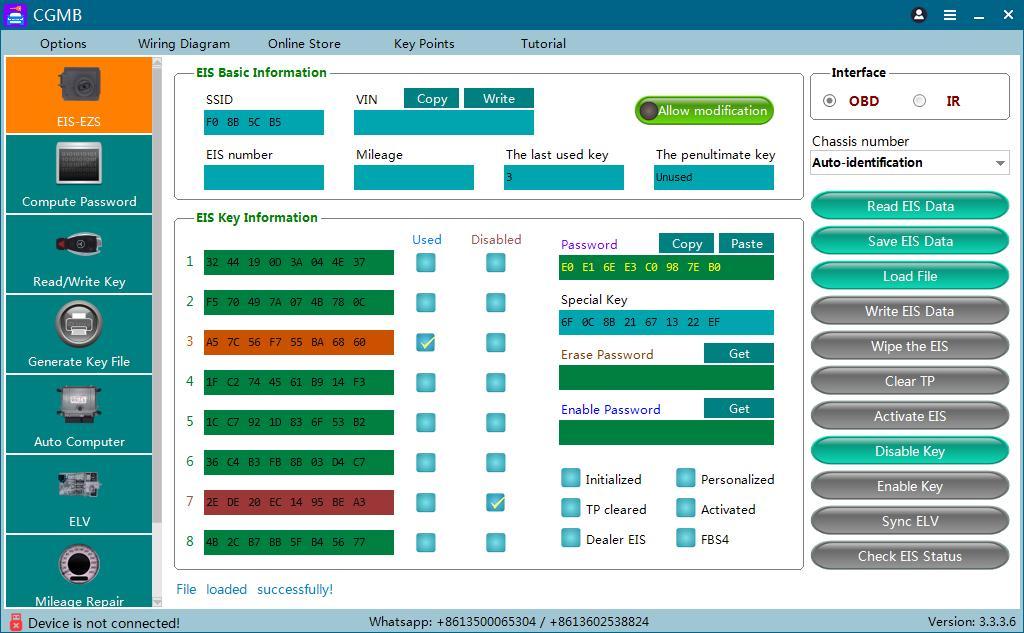Screen dimensions: 1024x633
Task: Open the Key Points menu
Action: pyautogui.click(x=424, y=44)
